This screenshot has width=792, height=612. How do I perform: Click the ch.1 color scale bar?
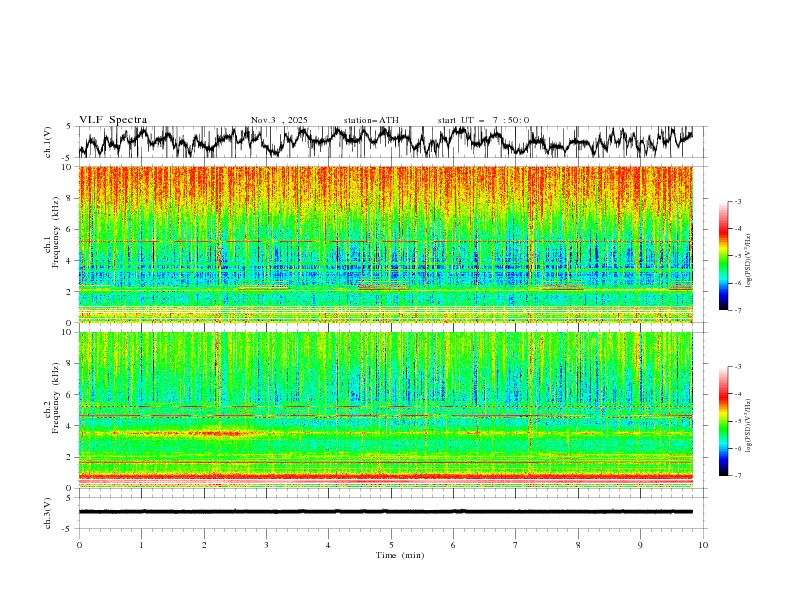723,256
